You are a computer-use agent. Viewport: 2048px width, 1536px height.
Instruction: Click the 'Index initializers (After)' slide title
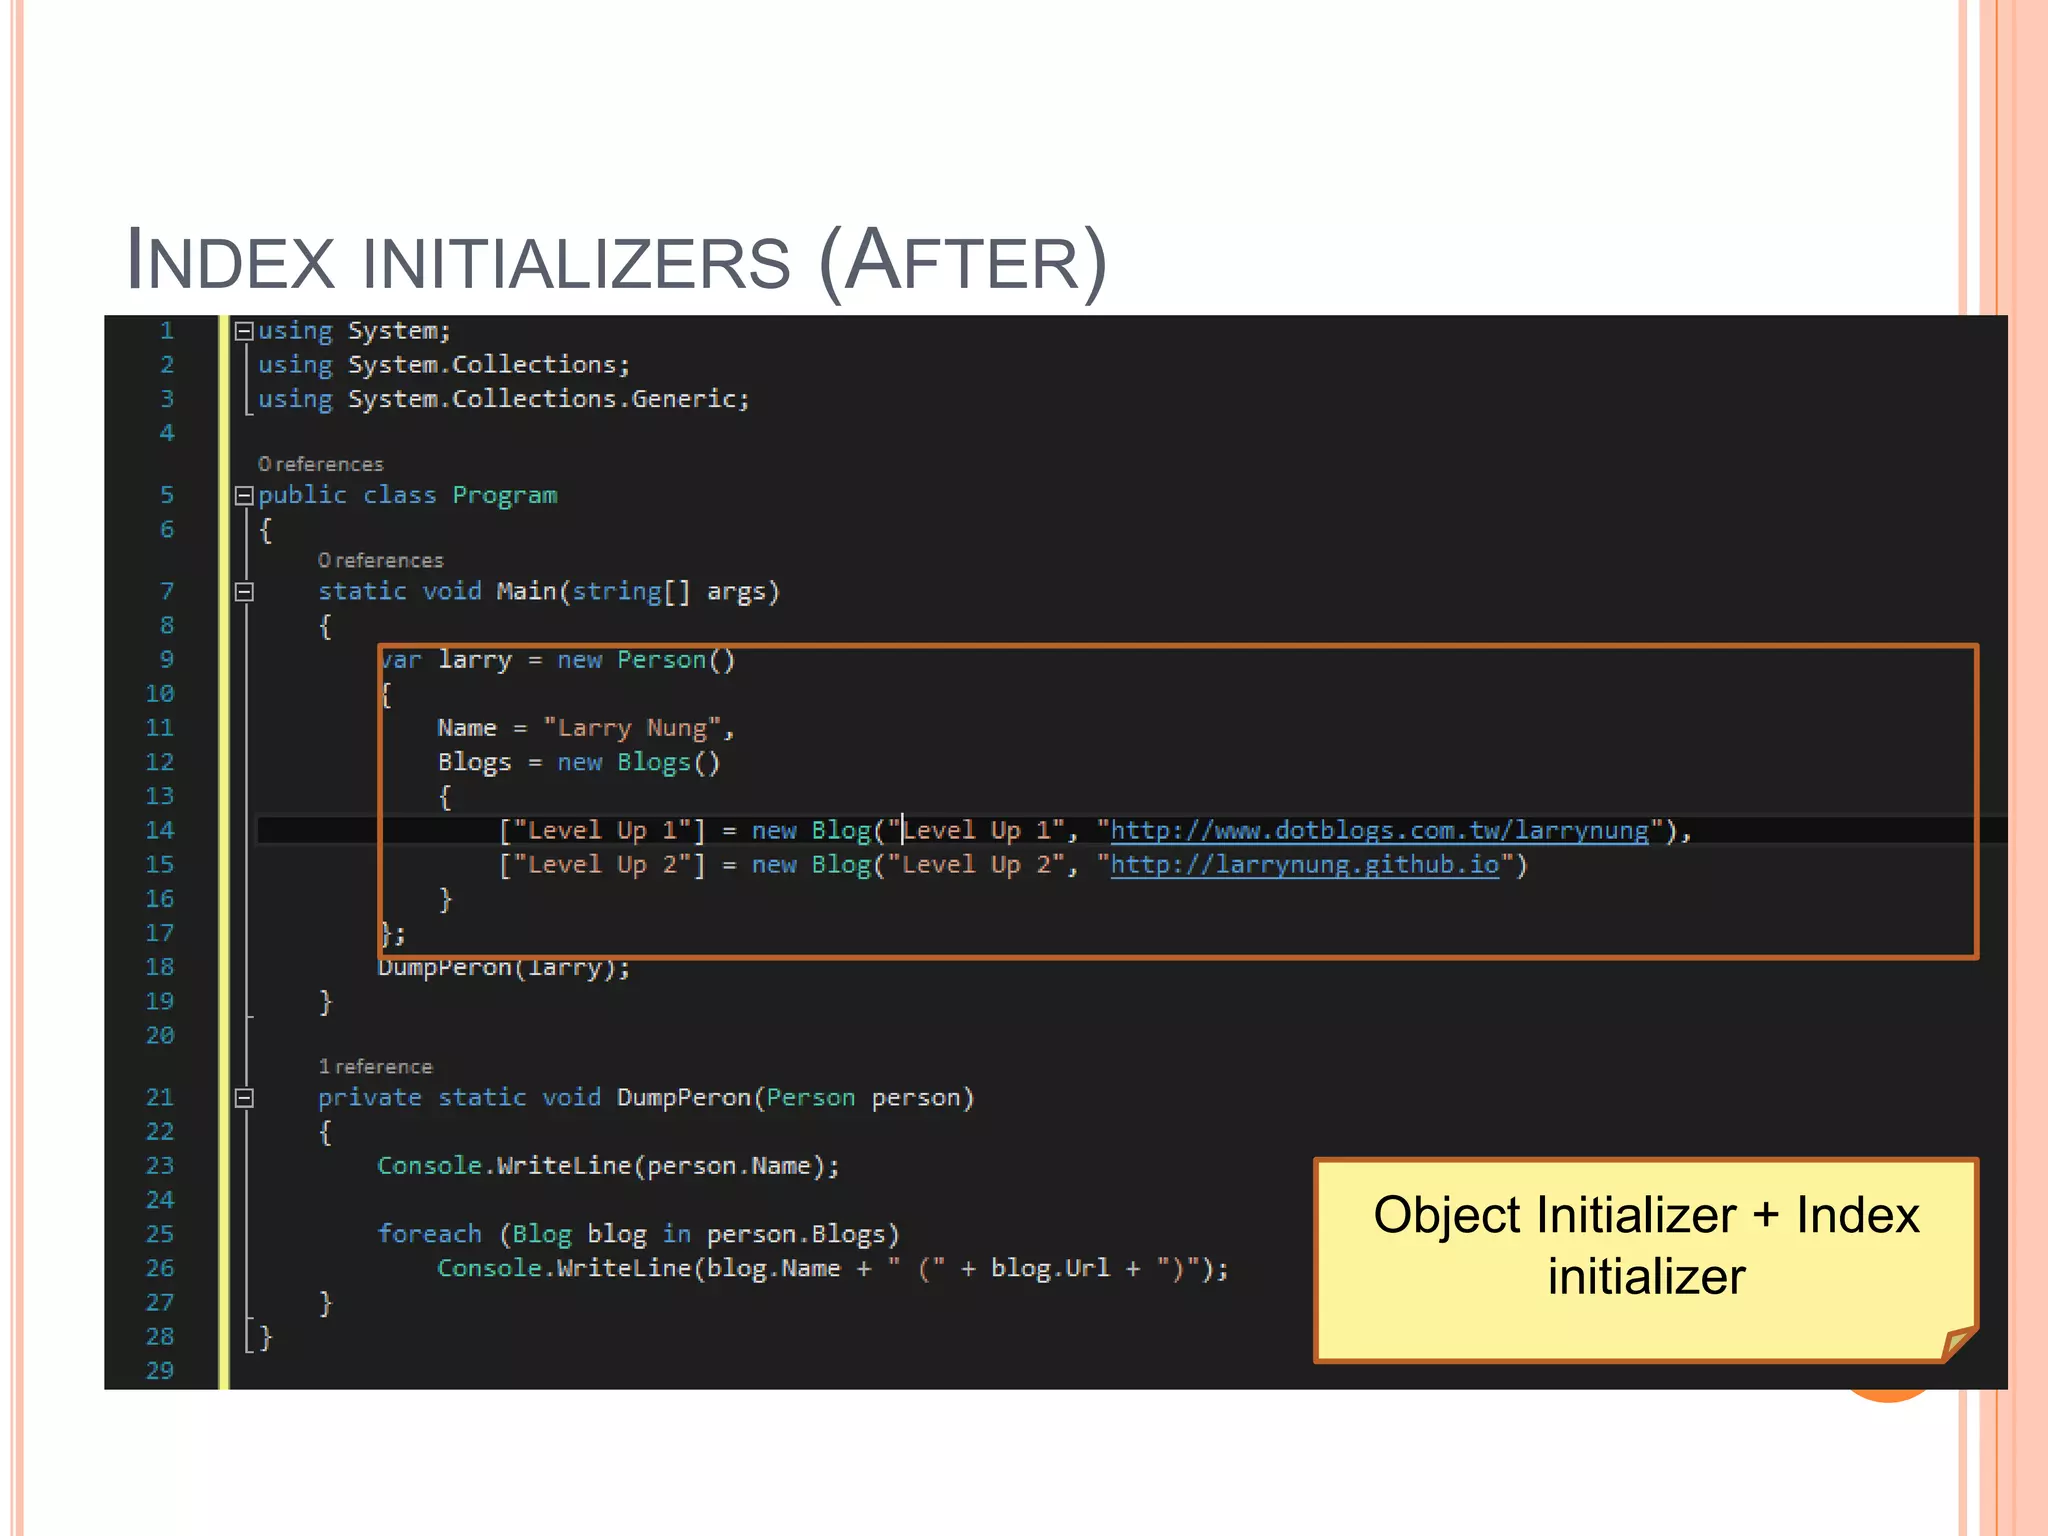click(617, 261)
